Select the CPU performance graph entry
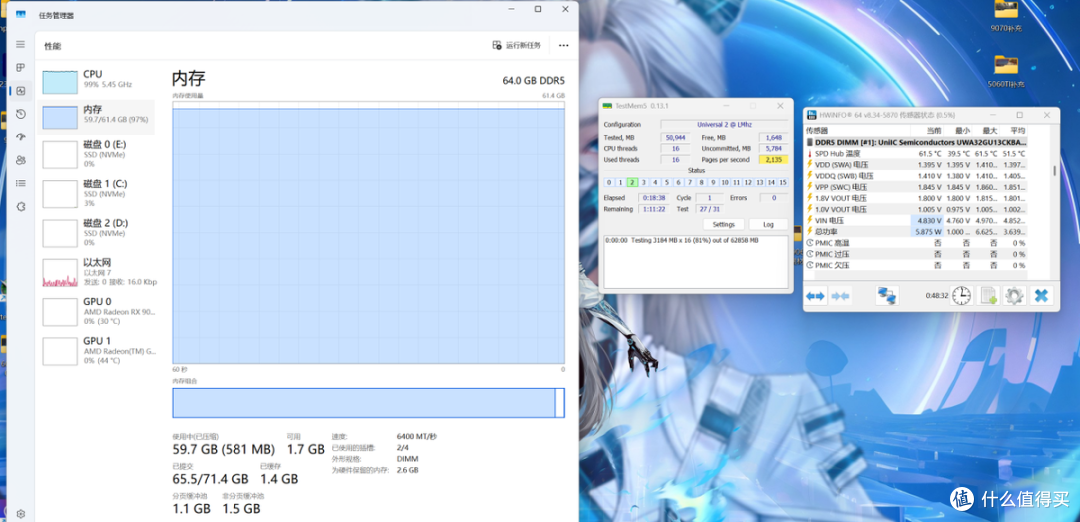 [x=96, y=80]
